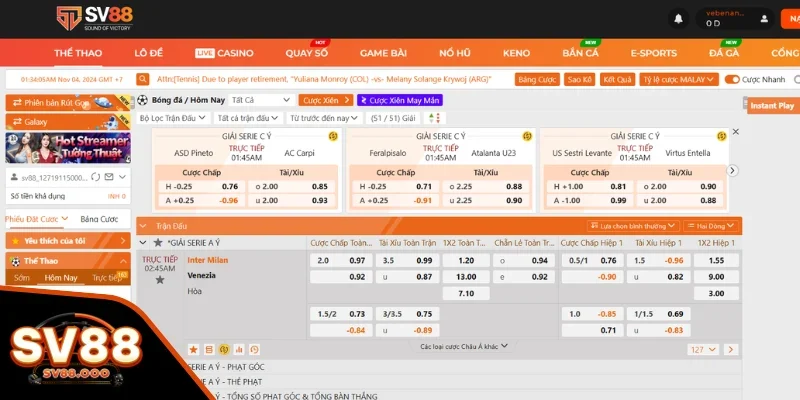This screenshot has height=400, width=800.
Task: Click the soccer ball icon beside Bóng đá
Action: tap(142, 100)
